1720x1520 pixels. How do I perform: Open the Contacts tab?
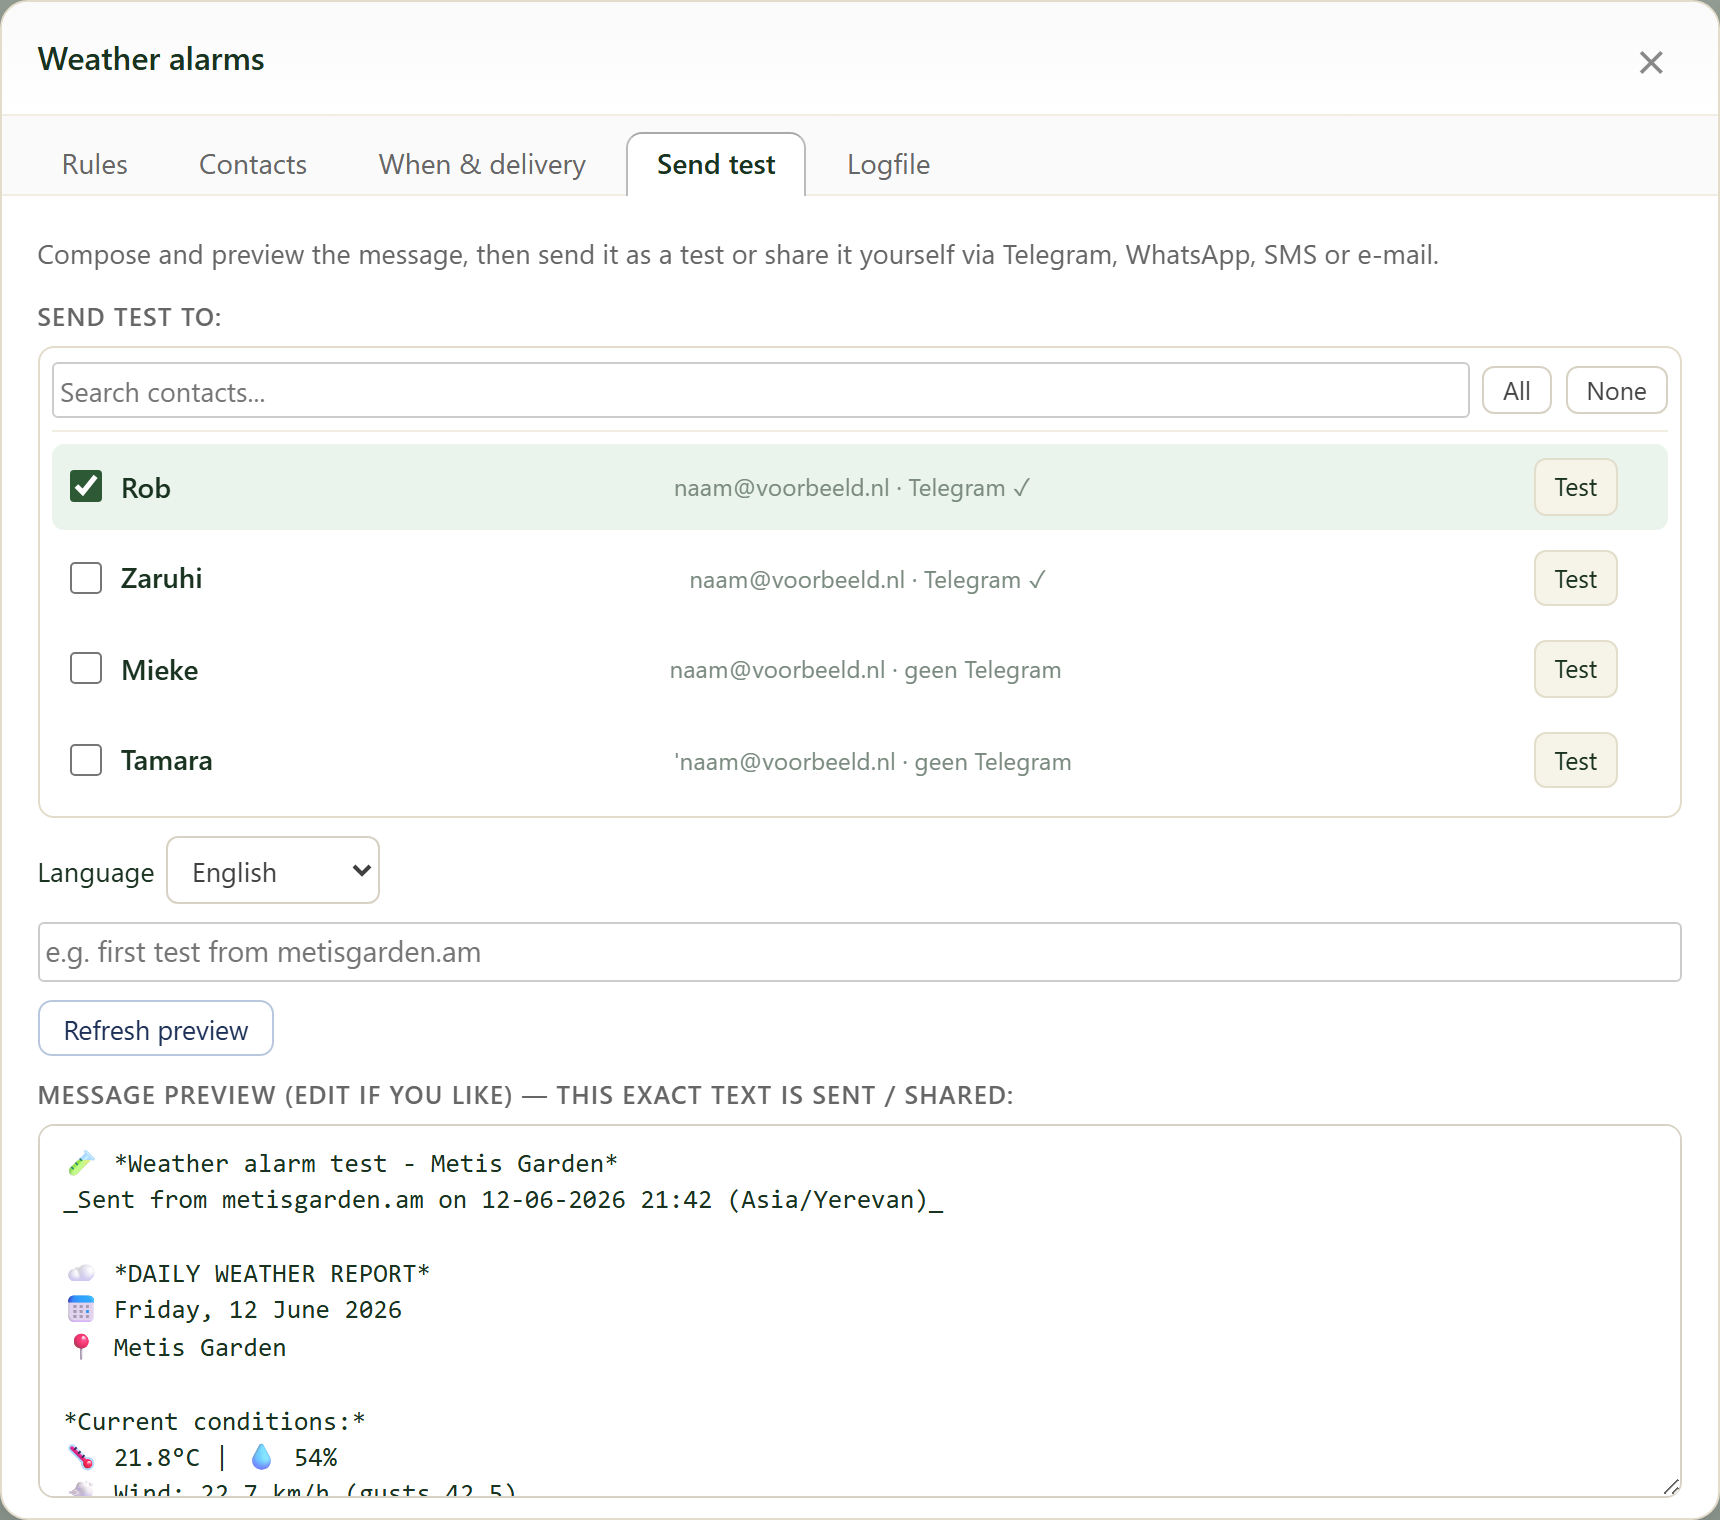(253, 165)
